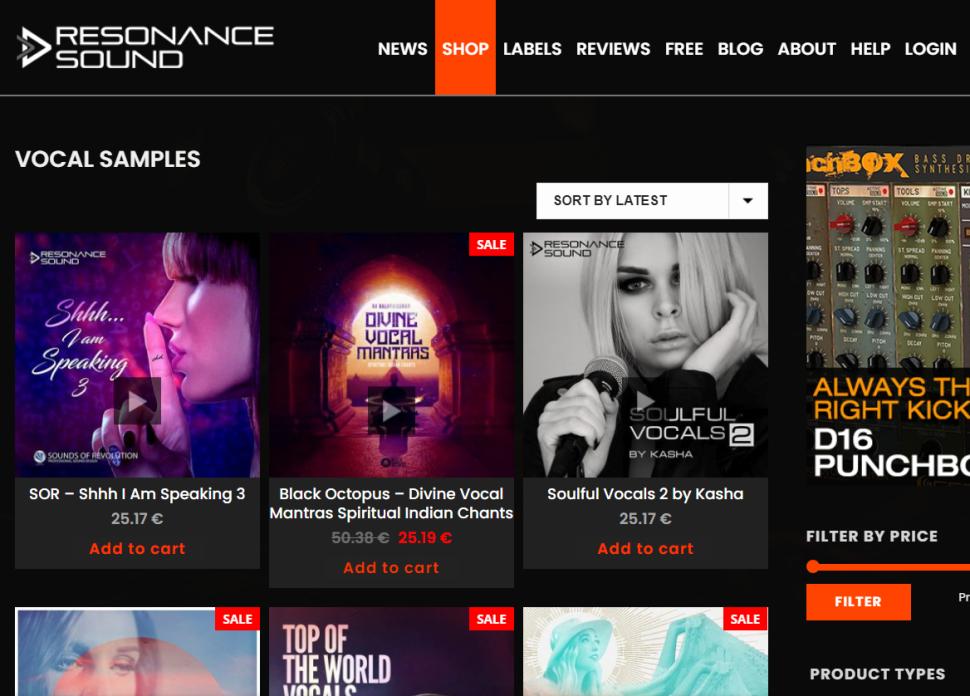The image size is (970, 696).
Task: Click Divine Vocal Mantras cover image
Action: [x=392, y=355]
